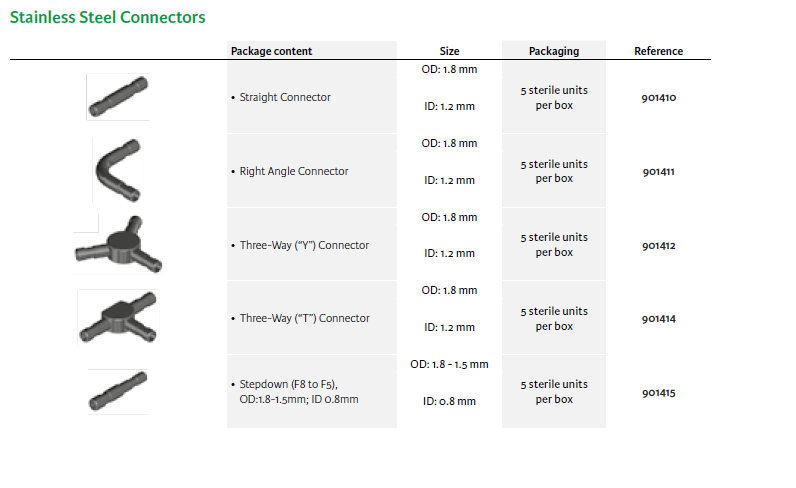The image size is (796, 488).
Task: Click the Stainless Steel Connectors heading
Action: point(108,18)
